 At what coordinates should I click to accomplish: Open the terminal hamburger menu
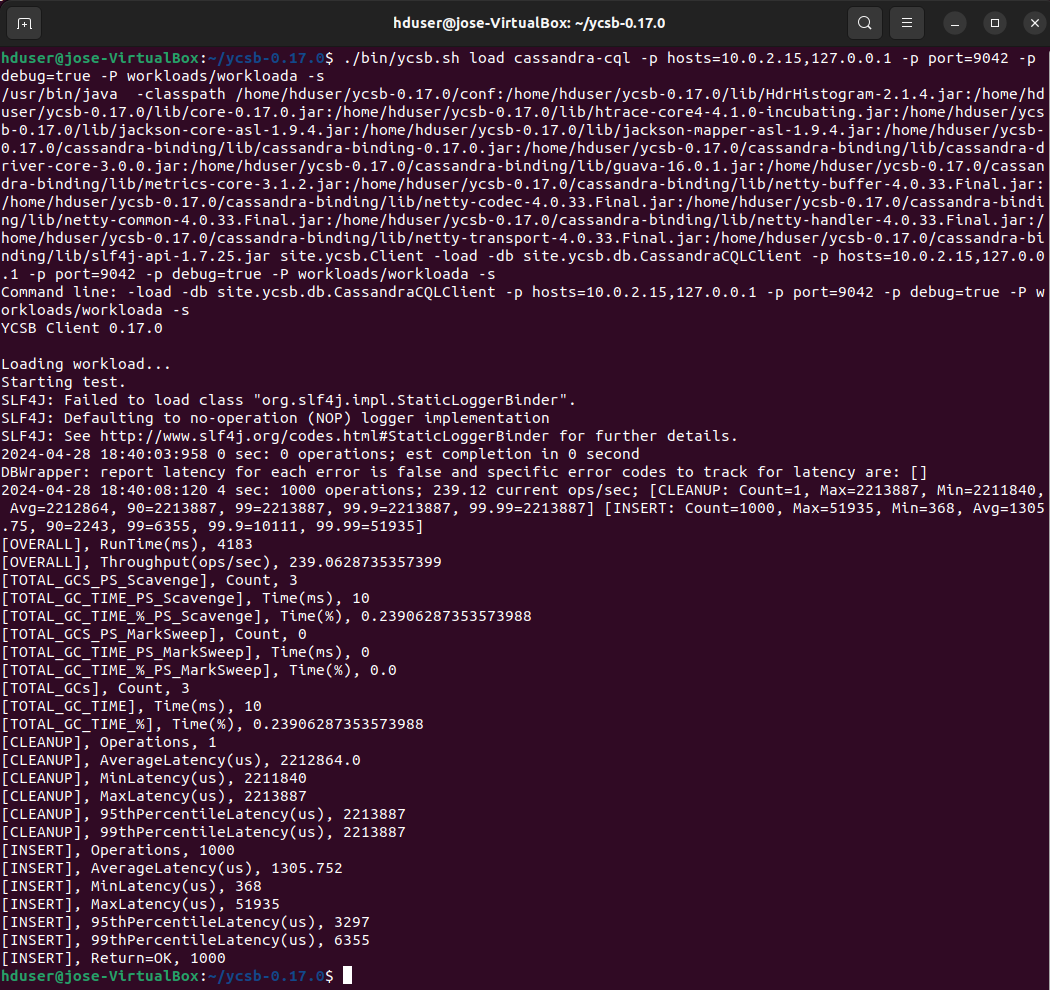[907, 23]
